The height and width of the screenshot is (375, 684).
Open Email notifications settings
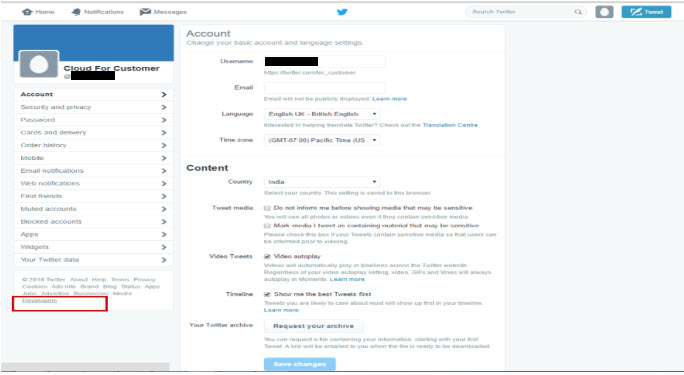(93, 170)
